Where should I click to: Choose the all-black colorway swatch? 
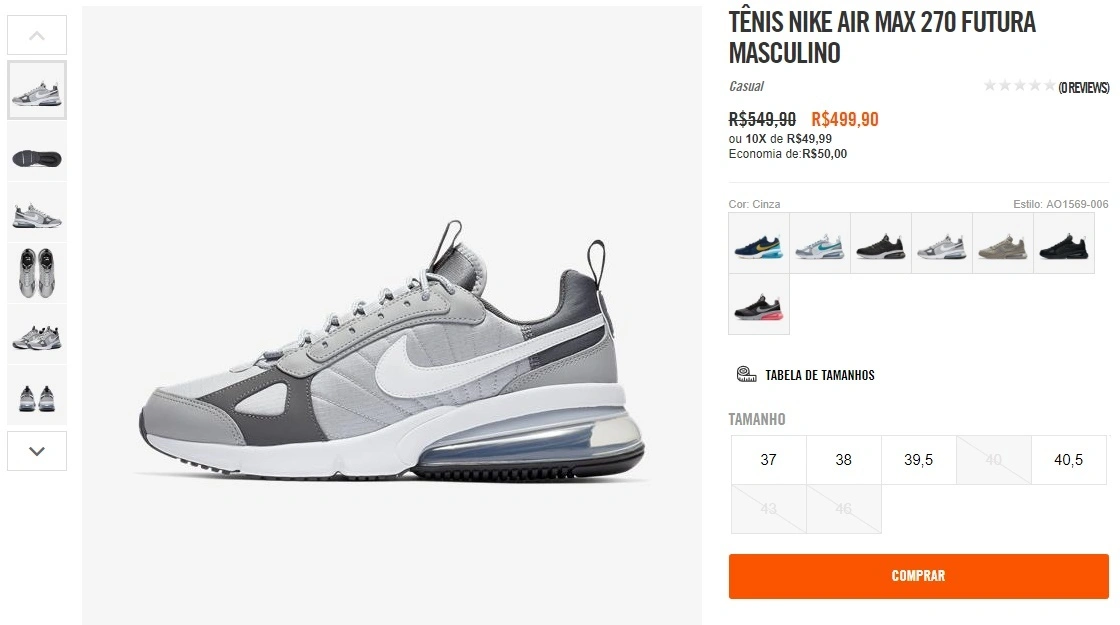click(x=1064, y=243)
